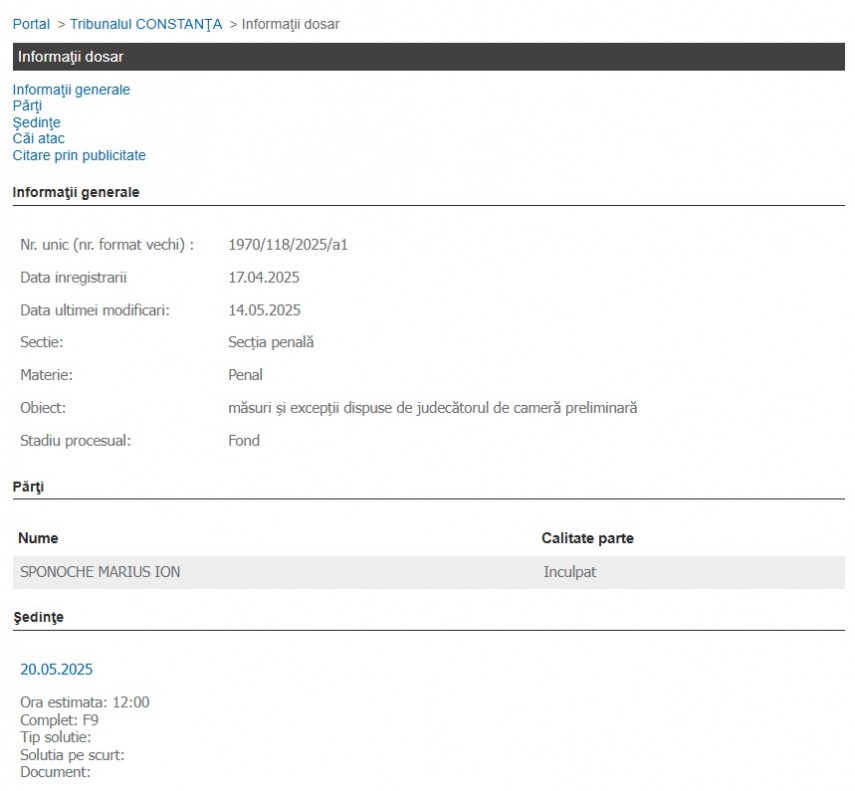This screenshot has width=855, height=791.
Task: Click the Sectie label
Action: click(41, 342)
